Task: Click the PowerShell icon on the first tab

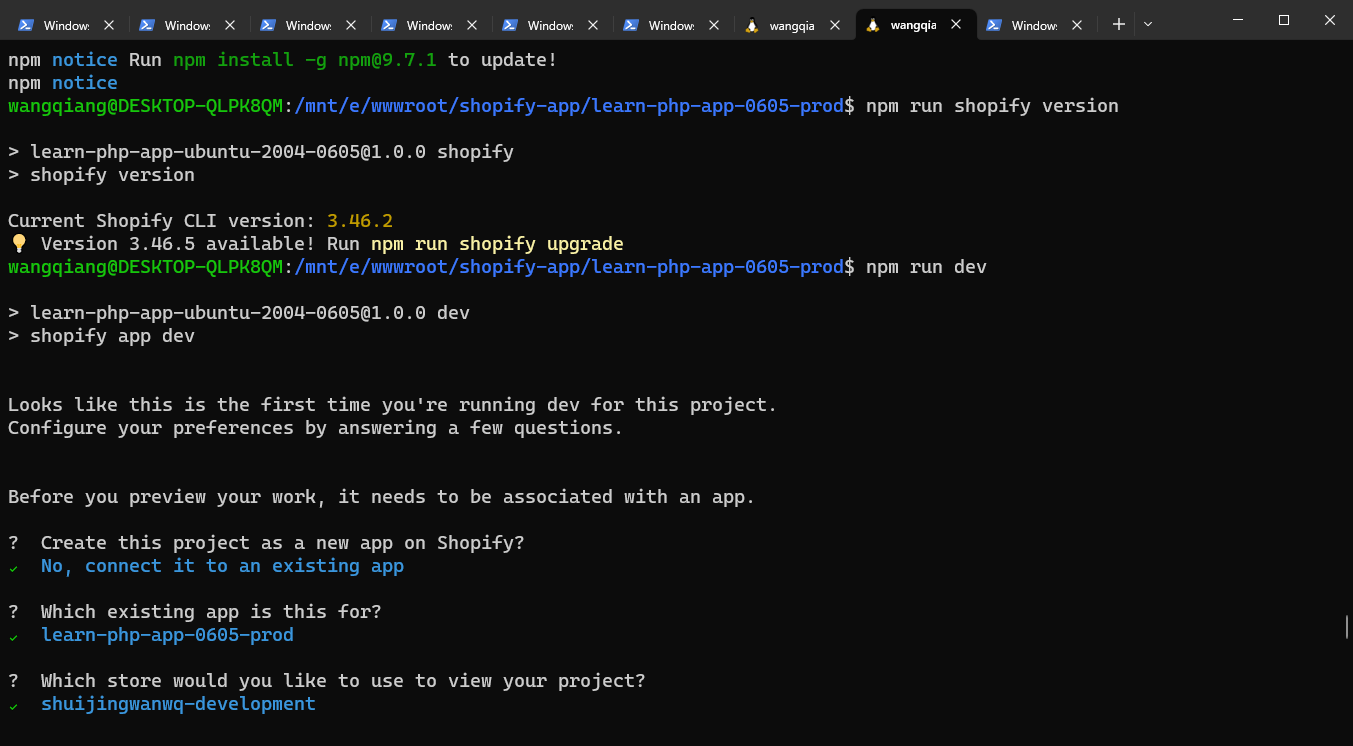Action: point(26,25)
